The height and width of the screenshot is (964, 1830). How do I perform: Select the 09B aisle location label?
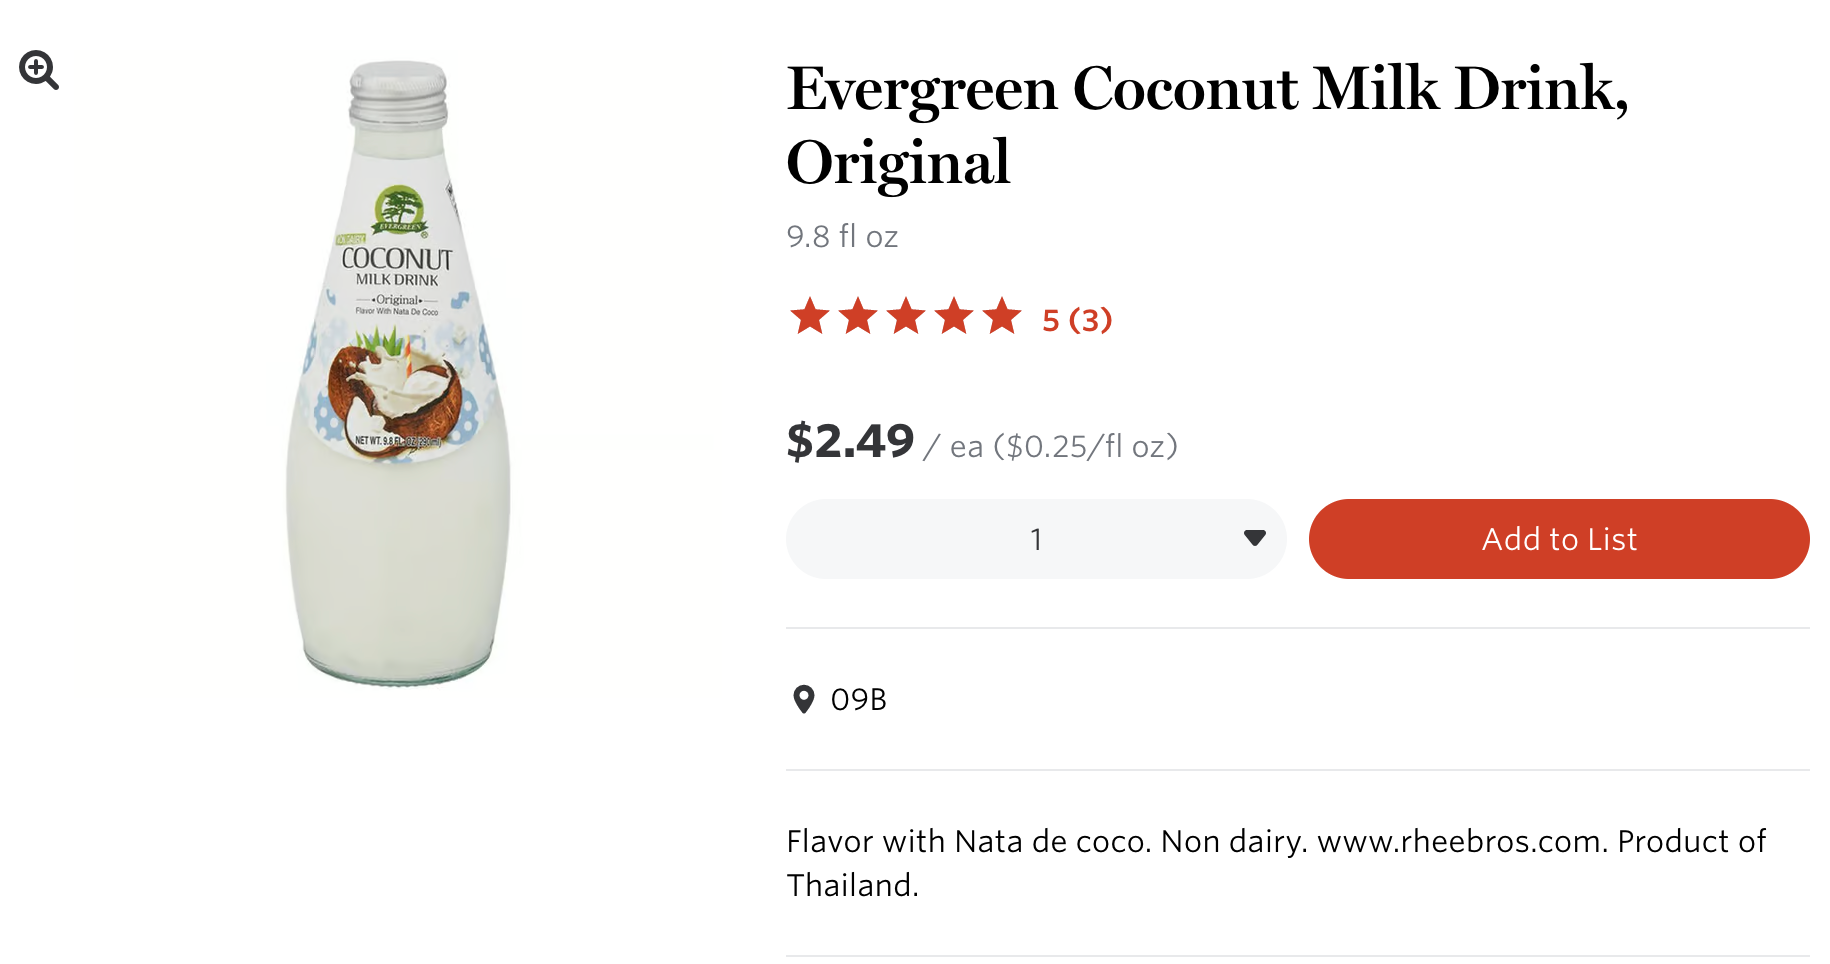858,700
